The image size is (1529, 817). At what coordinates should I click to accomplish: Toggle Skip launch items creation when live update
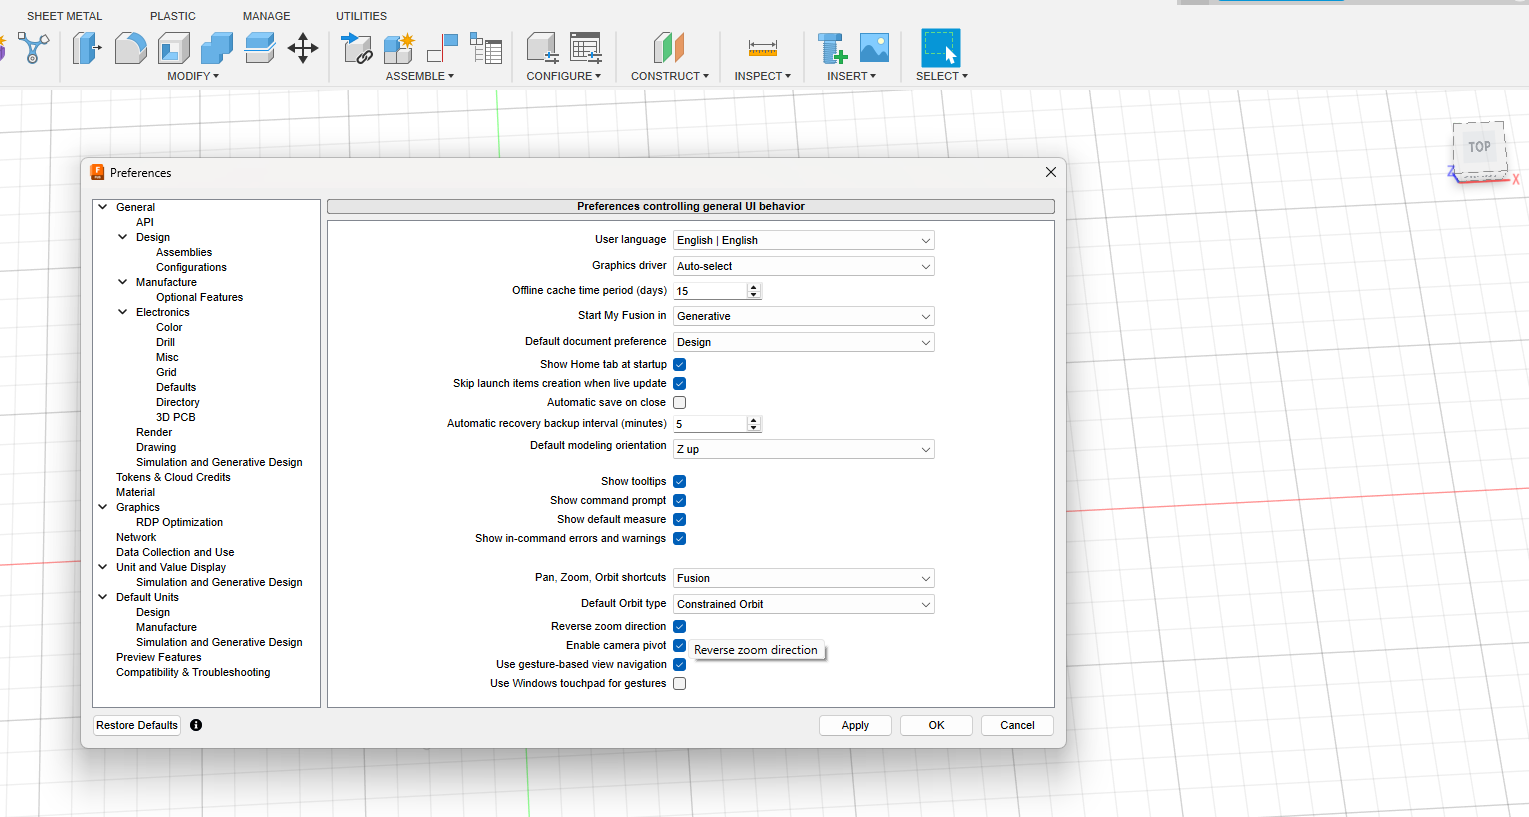click(680, 384)
